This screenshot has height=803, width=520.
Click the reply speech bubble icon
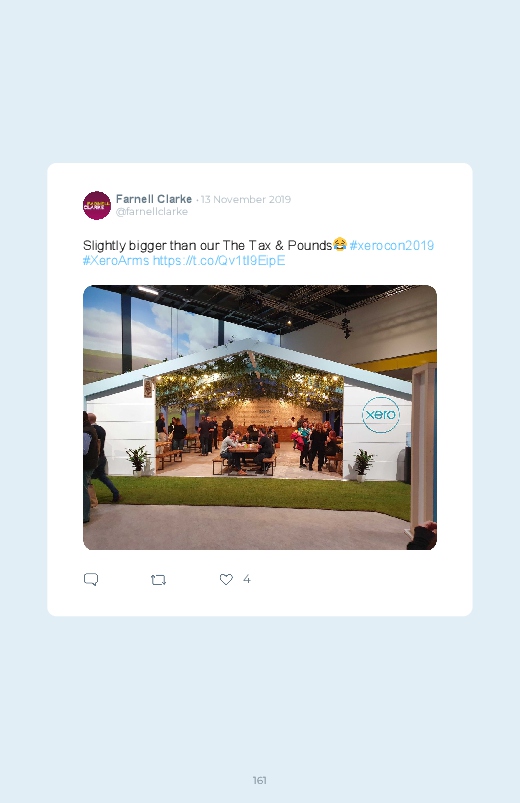coord(91,579)
